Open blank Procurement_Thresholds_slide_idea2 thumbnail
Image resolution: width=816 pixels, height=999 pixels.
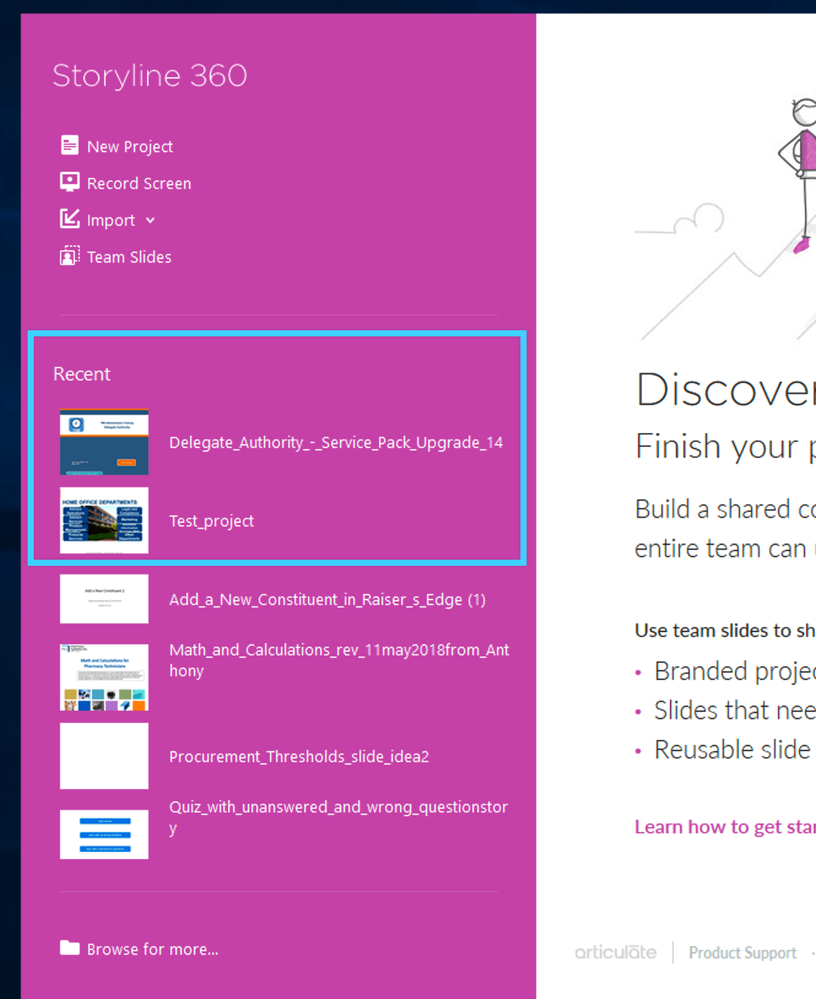click(104, 756)
